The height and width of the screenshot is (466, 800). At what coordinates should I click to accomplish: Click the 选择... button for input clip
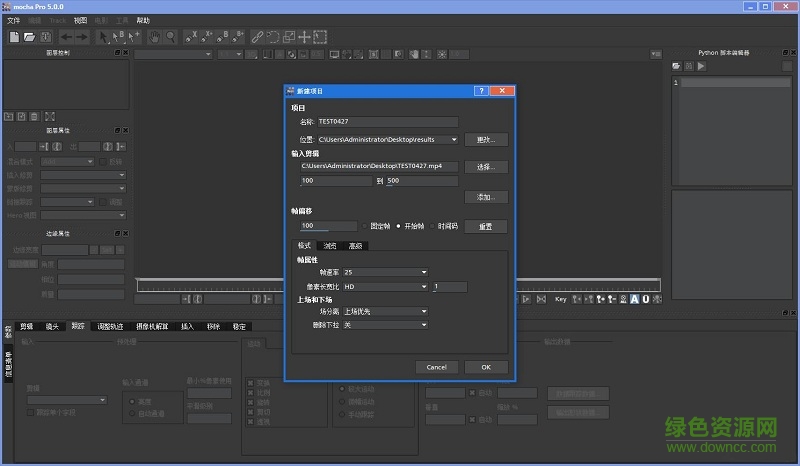coord(485,167)
